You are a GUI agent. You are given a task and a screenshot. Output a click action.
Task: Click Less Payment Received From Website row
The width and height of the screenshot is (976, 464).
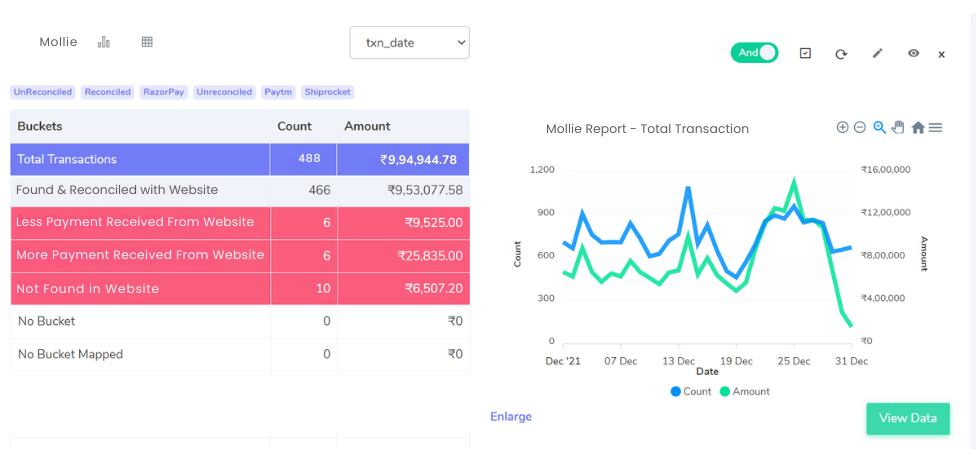coord(240,223)
